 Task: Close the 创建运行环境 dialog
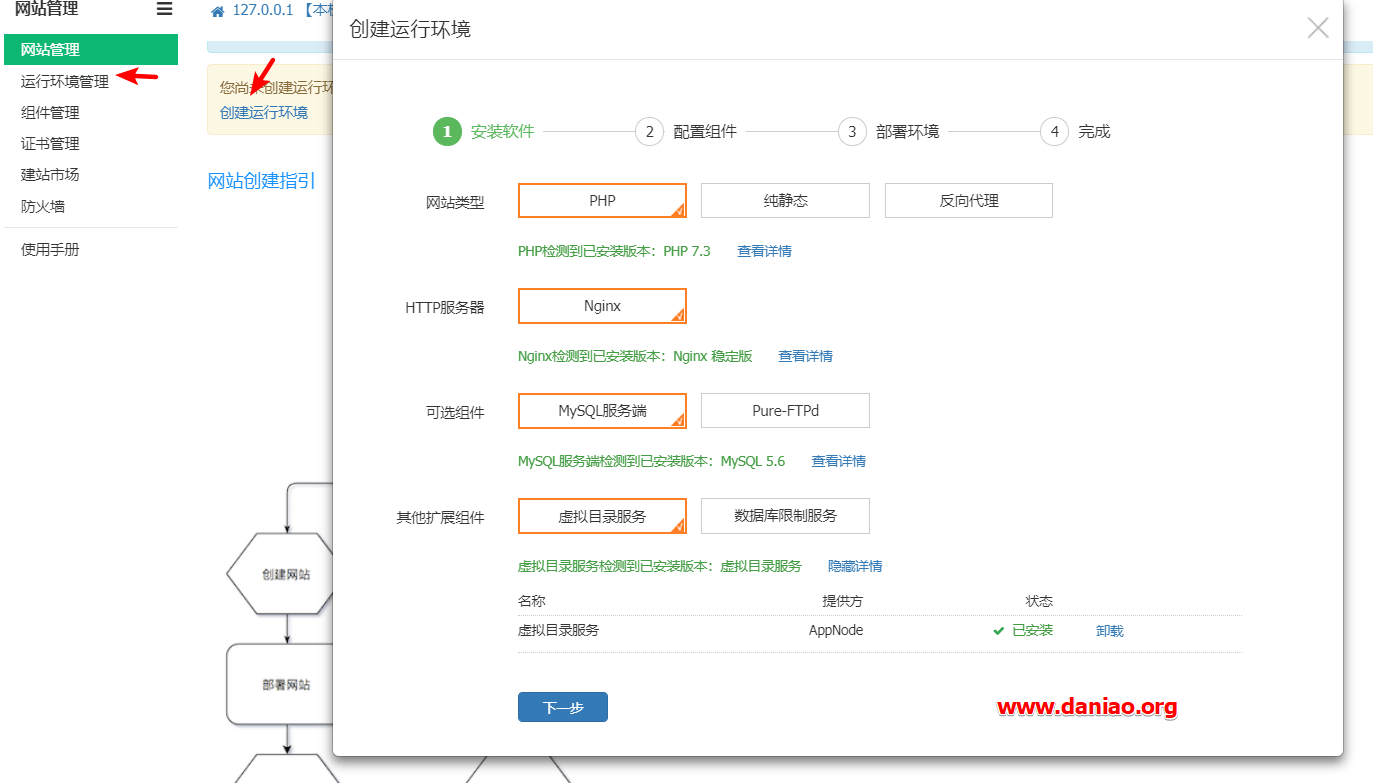[x=1318, y=28]
